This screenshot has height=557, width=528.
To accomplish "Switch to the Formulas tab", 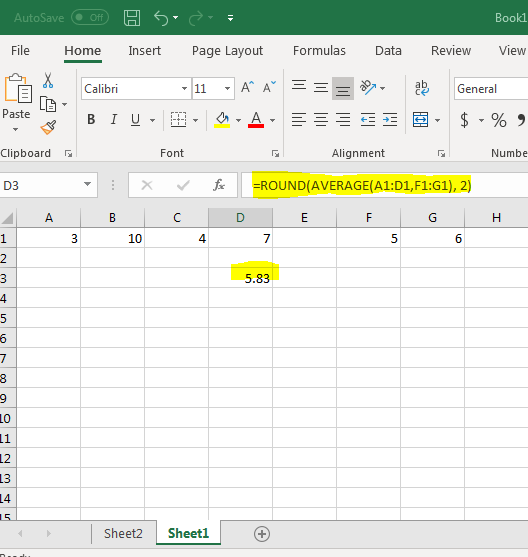I will (x=319, y=50).
